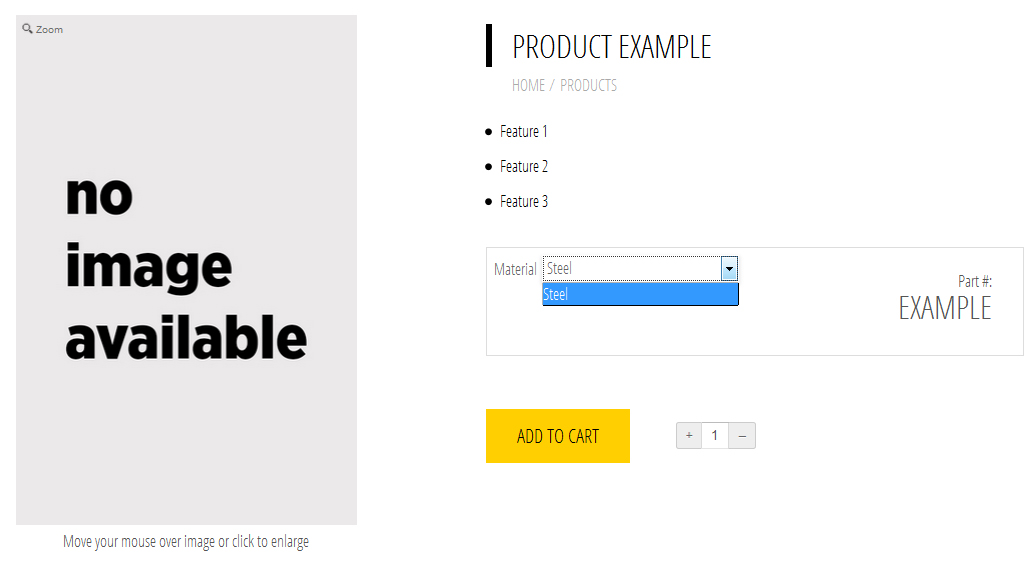Decrease quantity with the minus button

[x=742, y=436]
